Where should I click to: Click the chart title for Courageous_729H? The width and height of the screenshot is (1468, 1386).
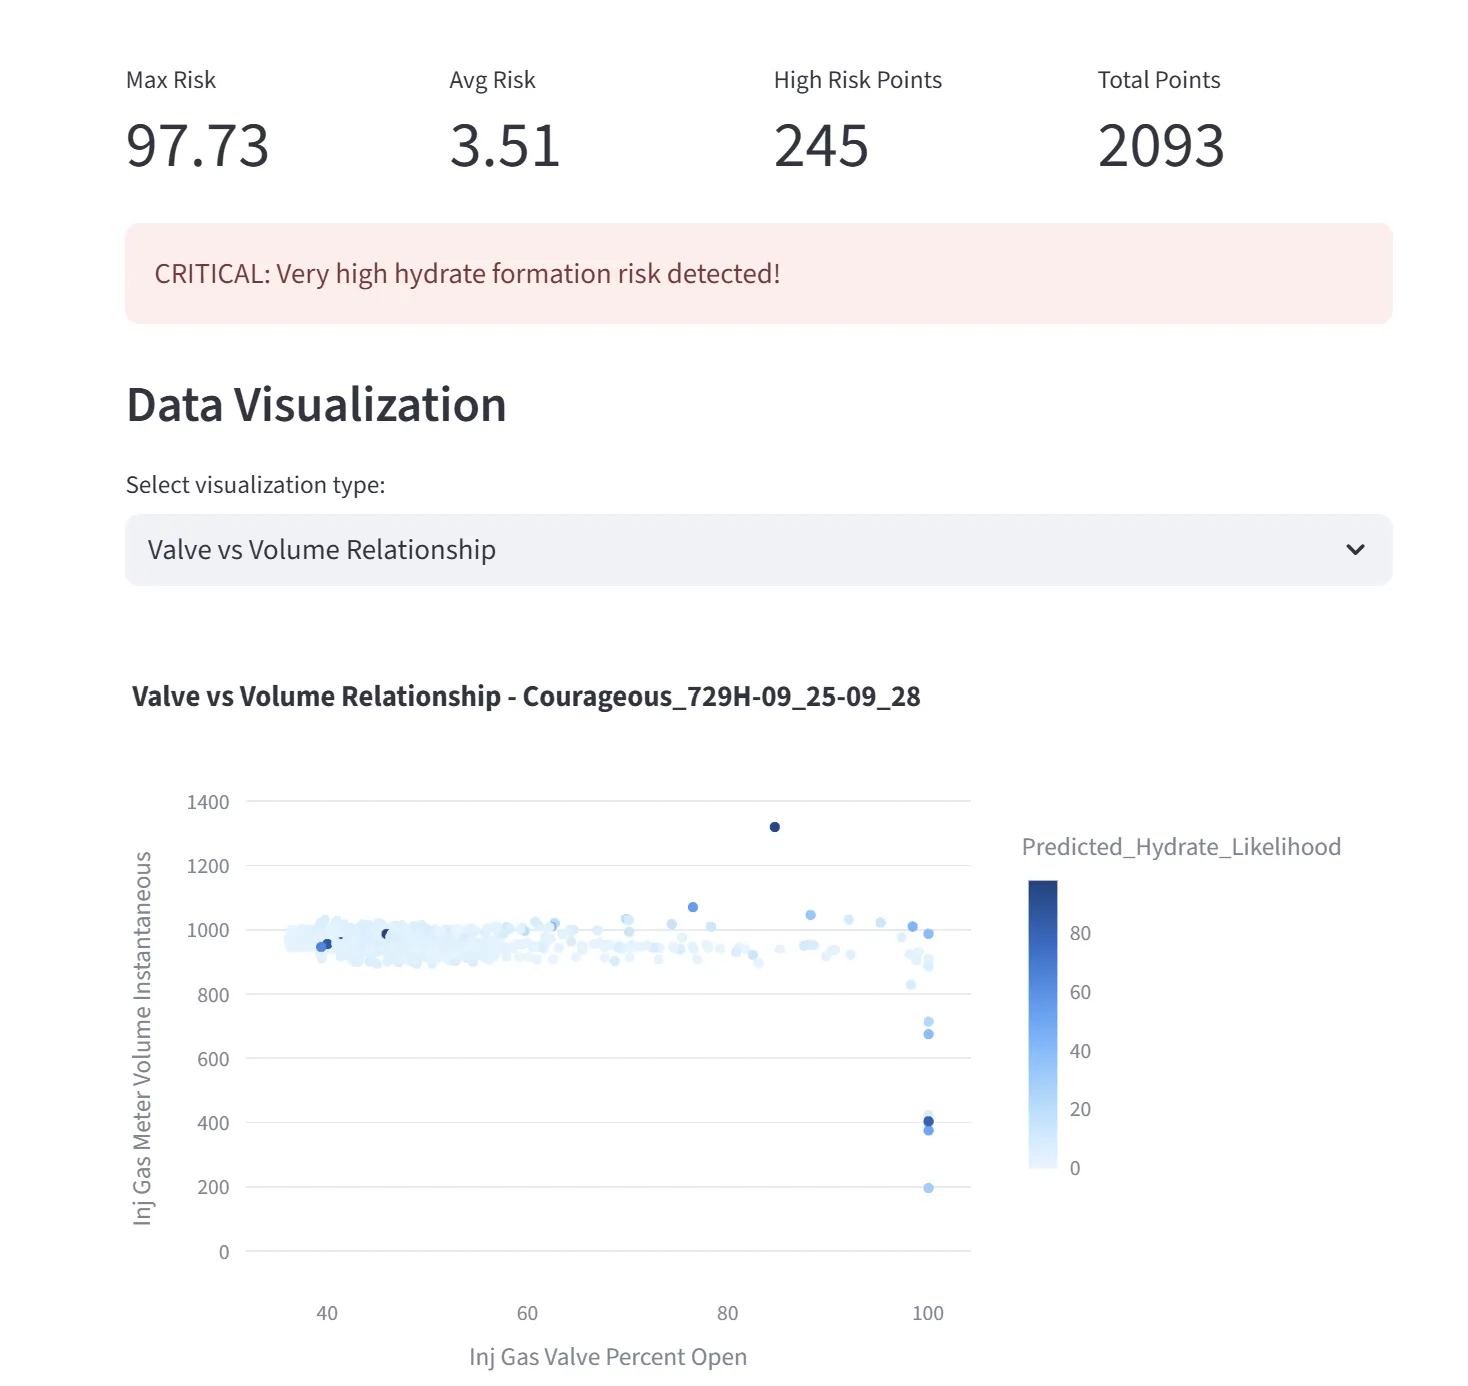528,696
